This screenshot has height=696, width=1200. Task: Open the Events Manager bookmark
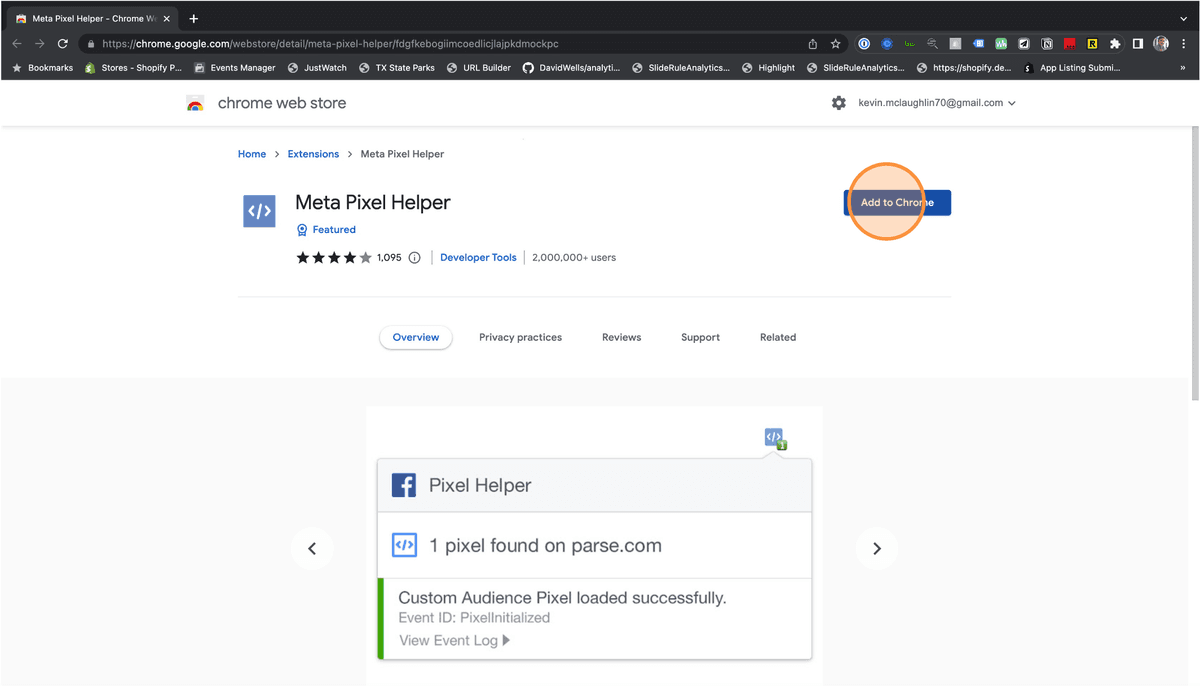tap(235, 68)
